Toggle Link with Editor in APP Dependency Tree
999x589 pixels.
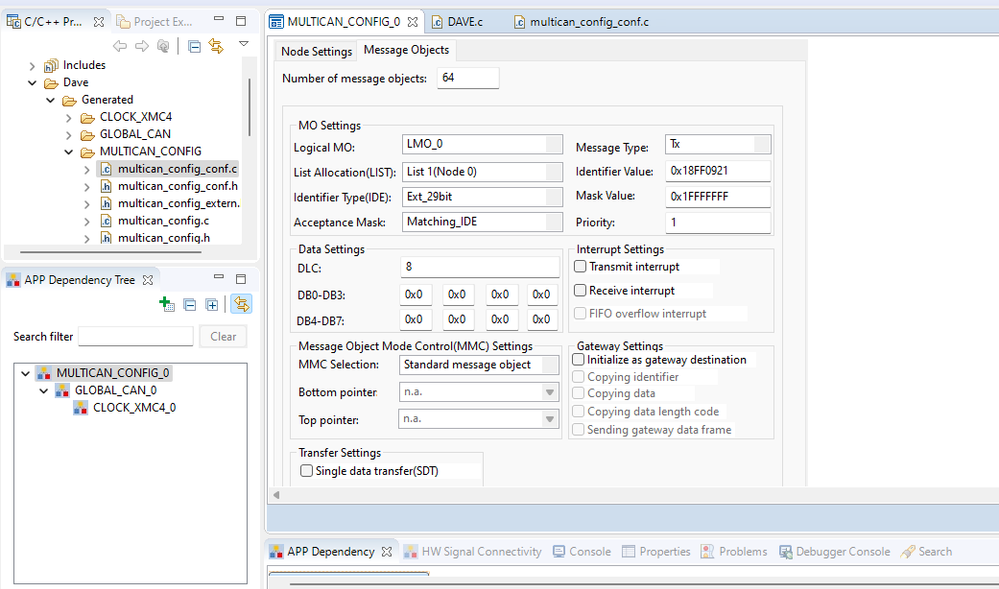tap(240, 304)
